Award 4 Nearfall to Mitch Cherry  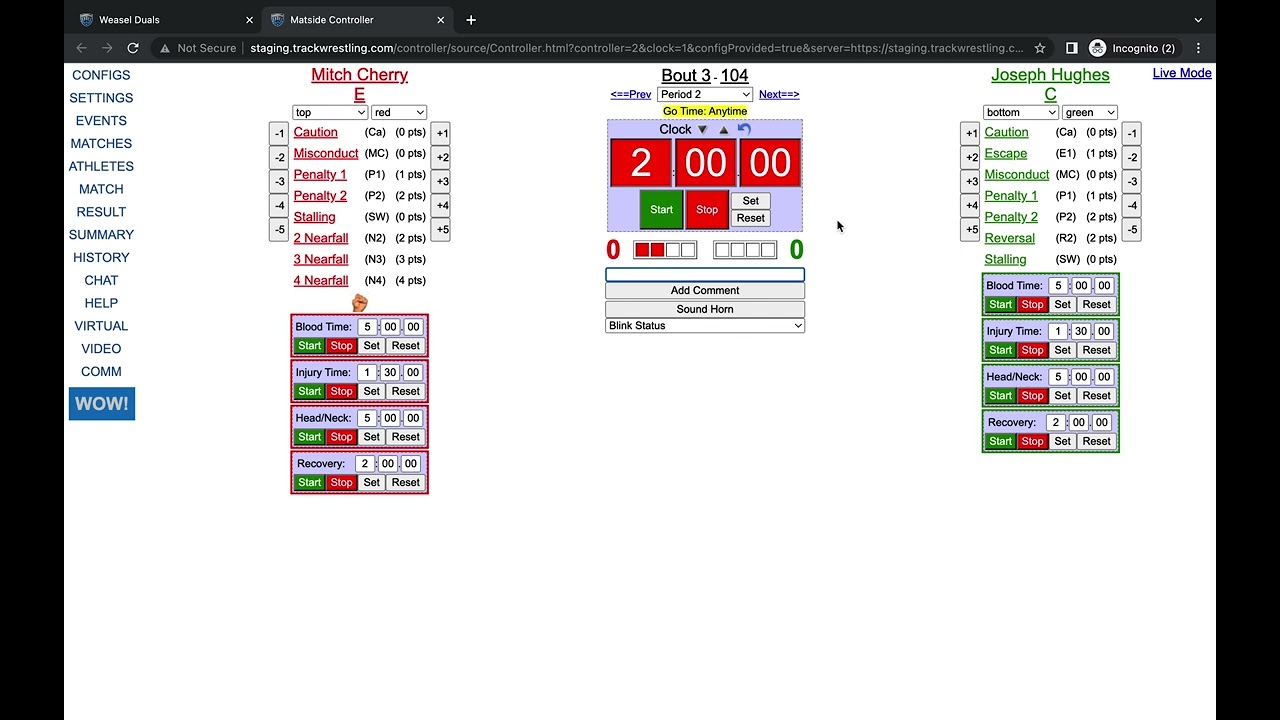pyautogui.click(x=321, y=281)
